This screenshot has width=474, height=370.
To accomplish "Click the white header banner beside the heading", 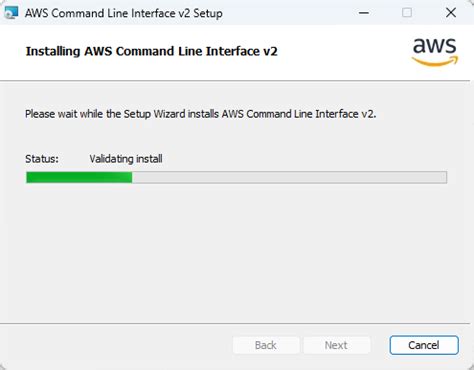I will [x=343, y=52].
